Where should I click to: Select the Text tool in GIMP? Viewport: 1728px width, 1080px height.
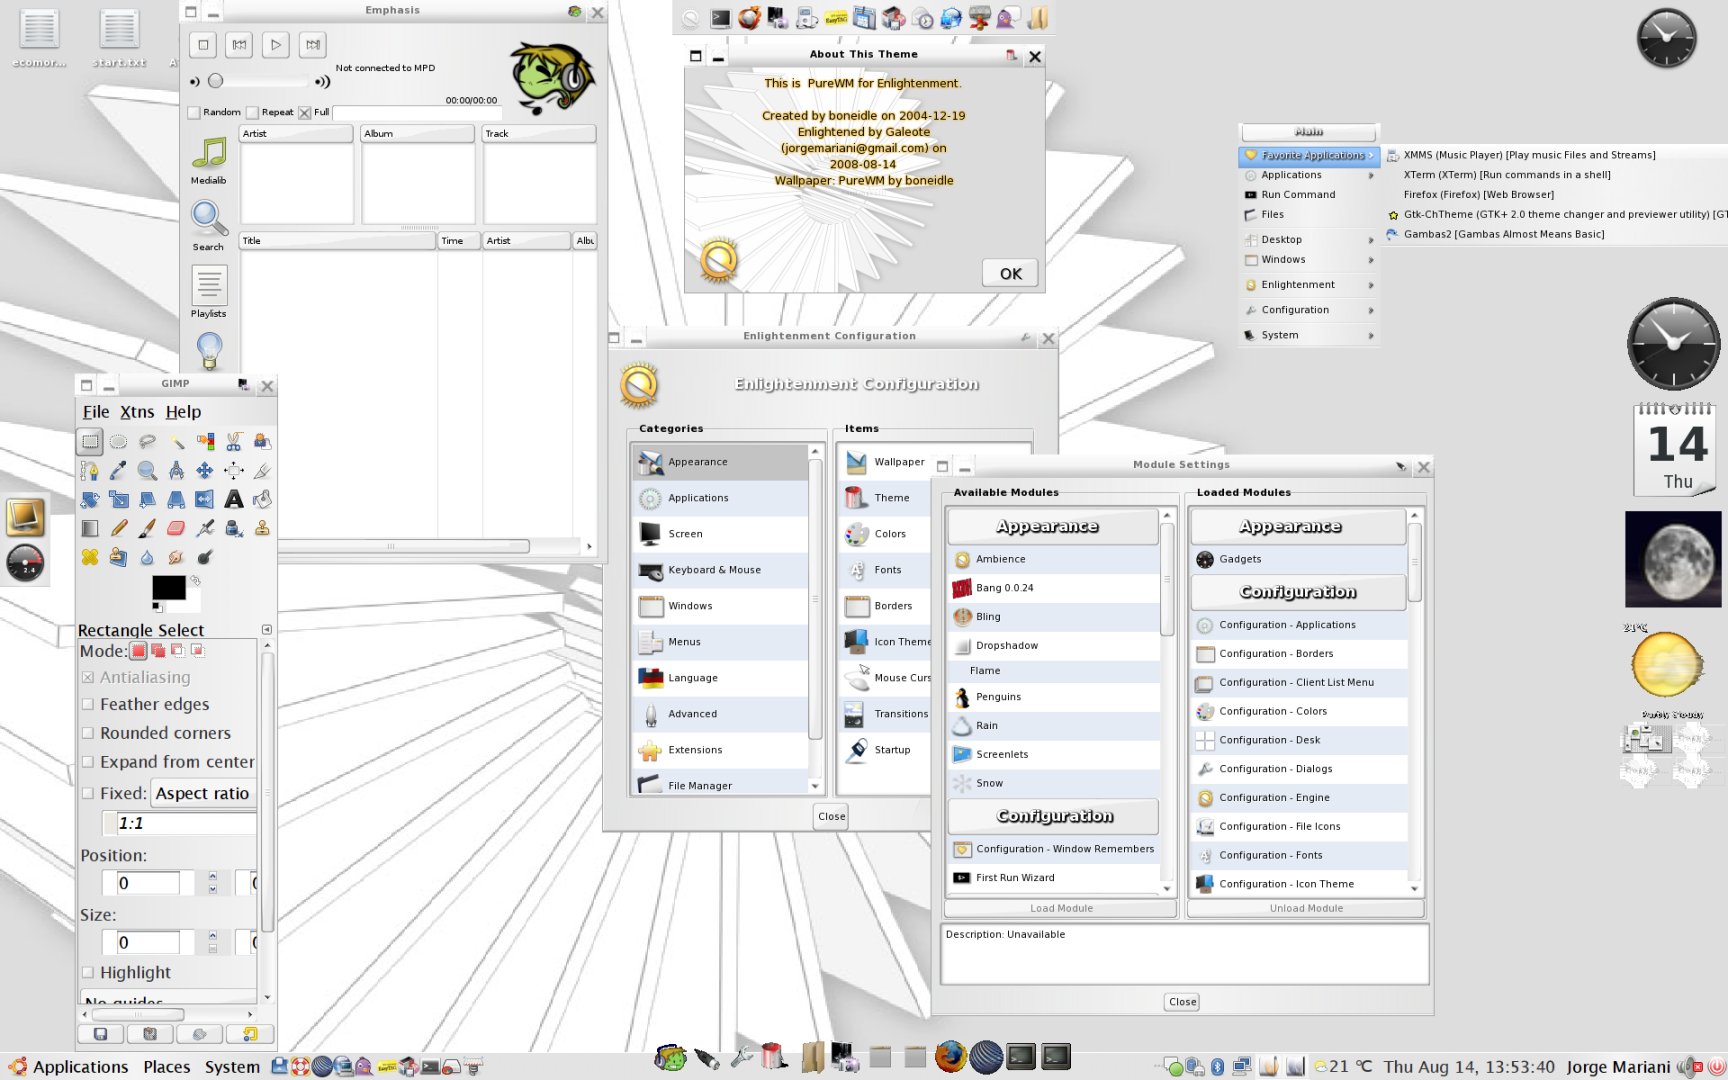[x=233, y=499]
